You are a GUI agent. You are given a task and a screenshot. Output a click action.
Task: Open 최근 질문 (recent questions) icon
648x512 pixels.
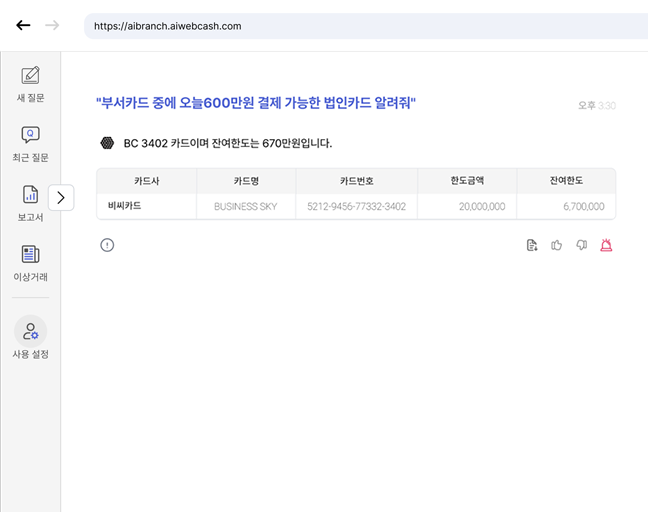tap(30, 136)
